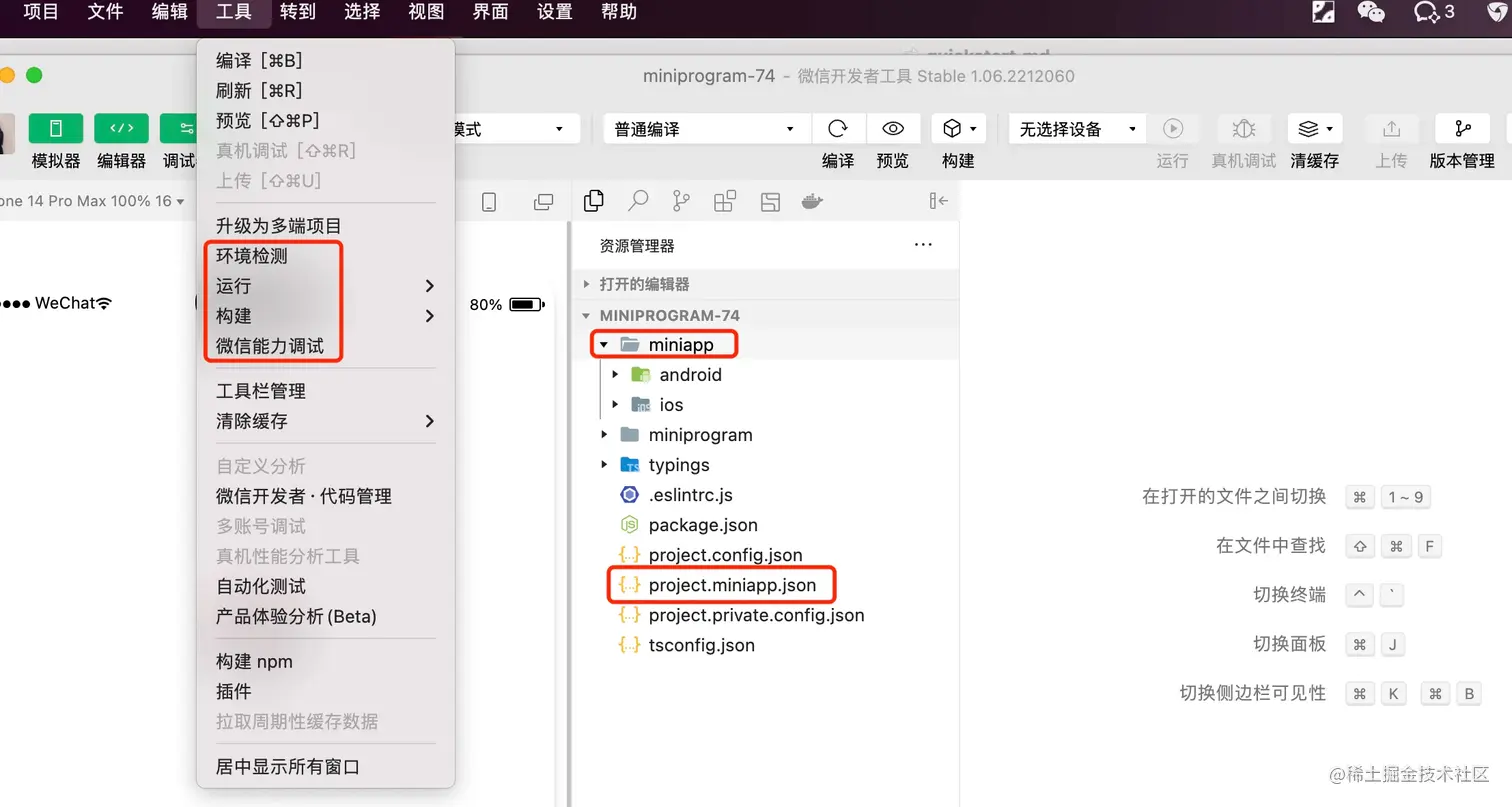
Task: Click the WeChat icon in the macOS menu bar
Action: 1371,12
